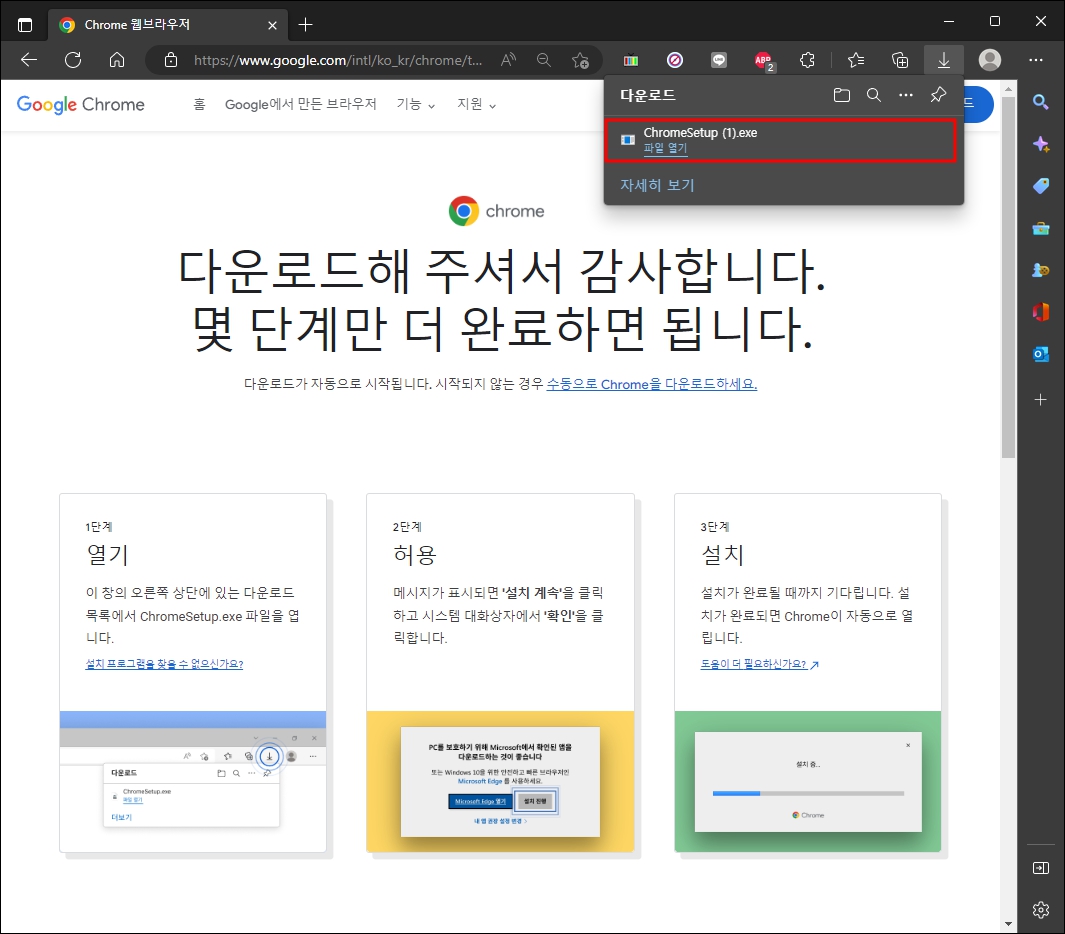
Task: Click 설치 프로그램을 찾을 수 없으신가요? link
Action: coord(164,664)
